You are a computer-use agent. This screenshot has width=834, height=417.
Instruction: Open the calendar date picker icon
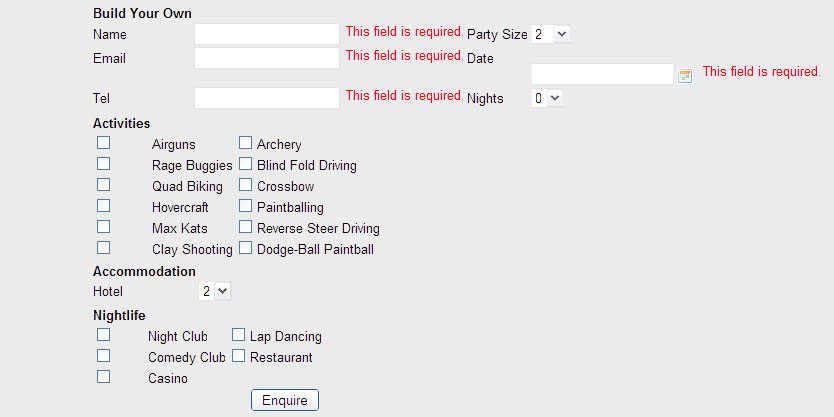(x=685, y=76)
